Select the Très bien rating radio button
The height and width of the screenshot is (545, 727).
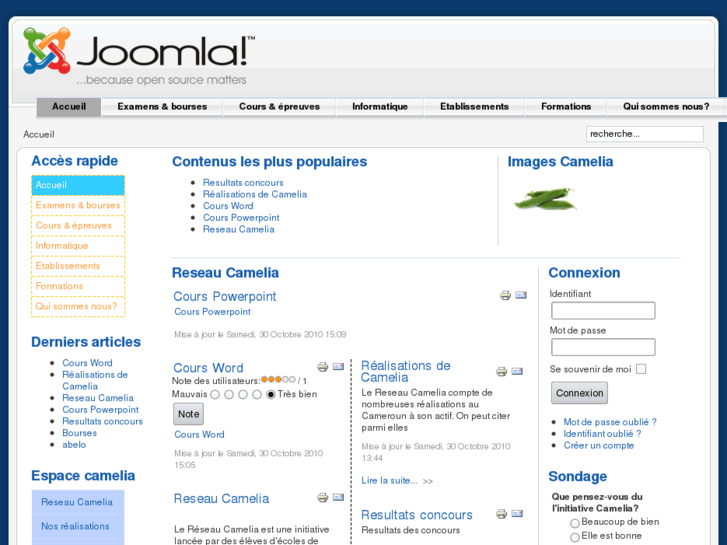tap(271, 395)
